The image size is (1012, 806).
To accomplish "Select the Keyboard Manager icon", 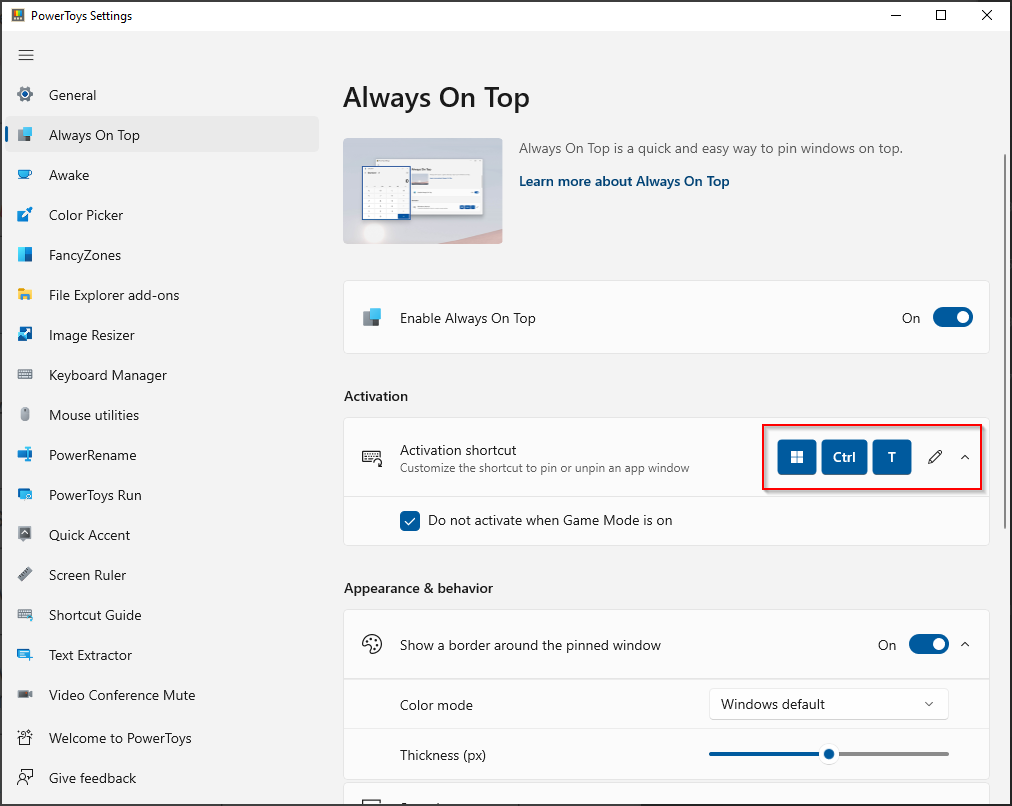I will tap(27, 375).
